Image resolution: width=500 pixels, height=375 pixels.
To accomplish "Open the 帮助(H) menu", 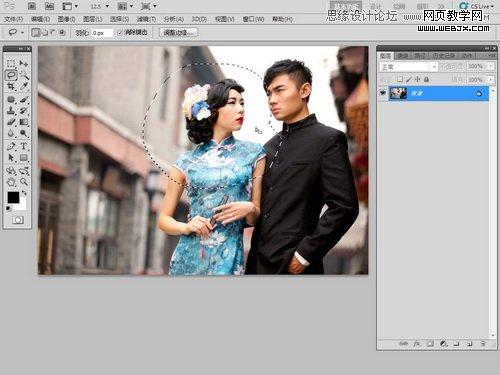I will (282, 19).
